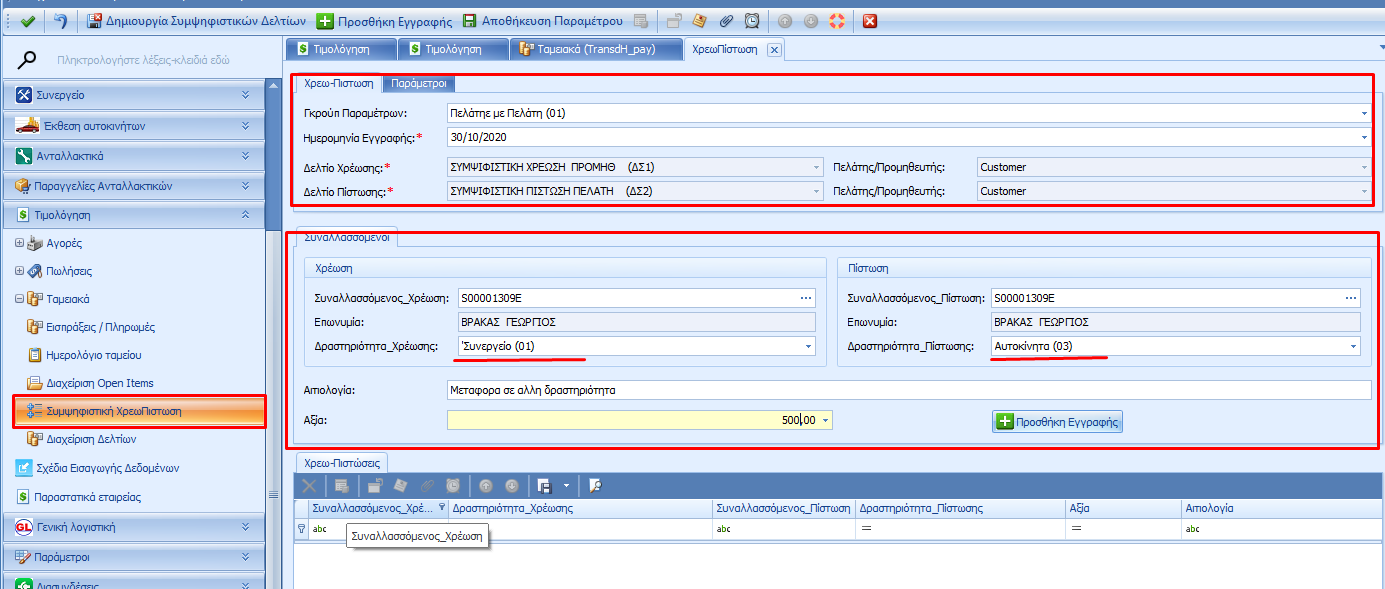
Task: Collapse the Ταμειακά tree node
Action: (21, 299)
